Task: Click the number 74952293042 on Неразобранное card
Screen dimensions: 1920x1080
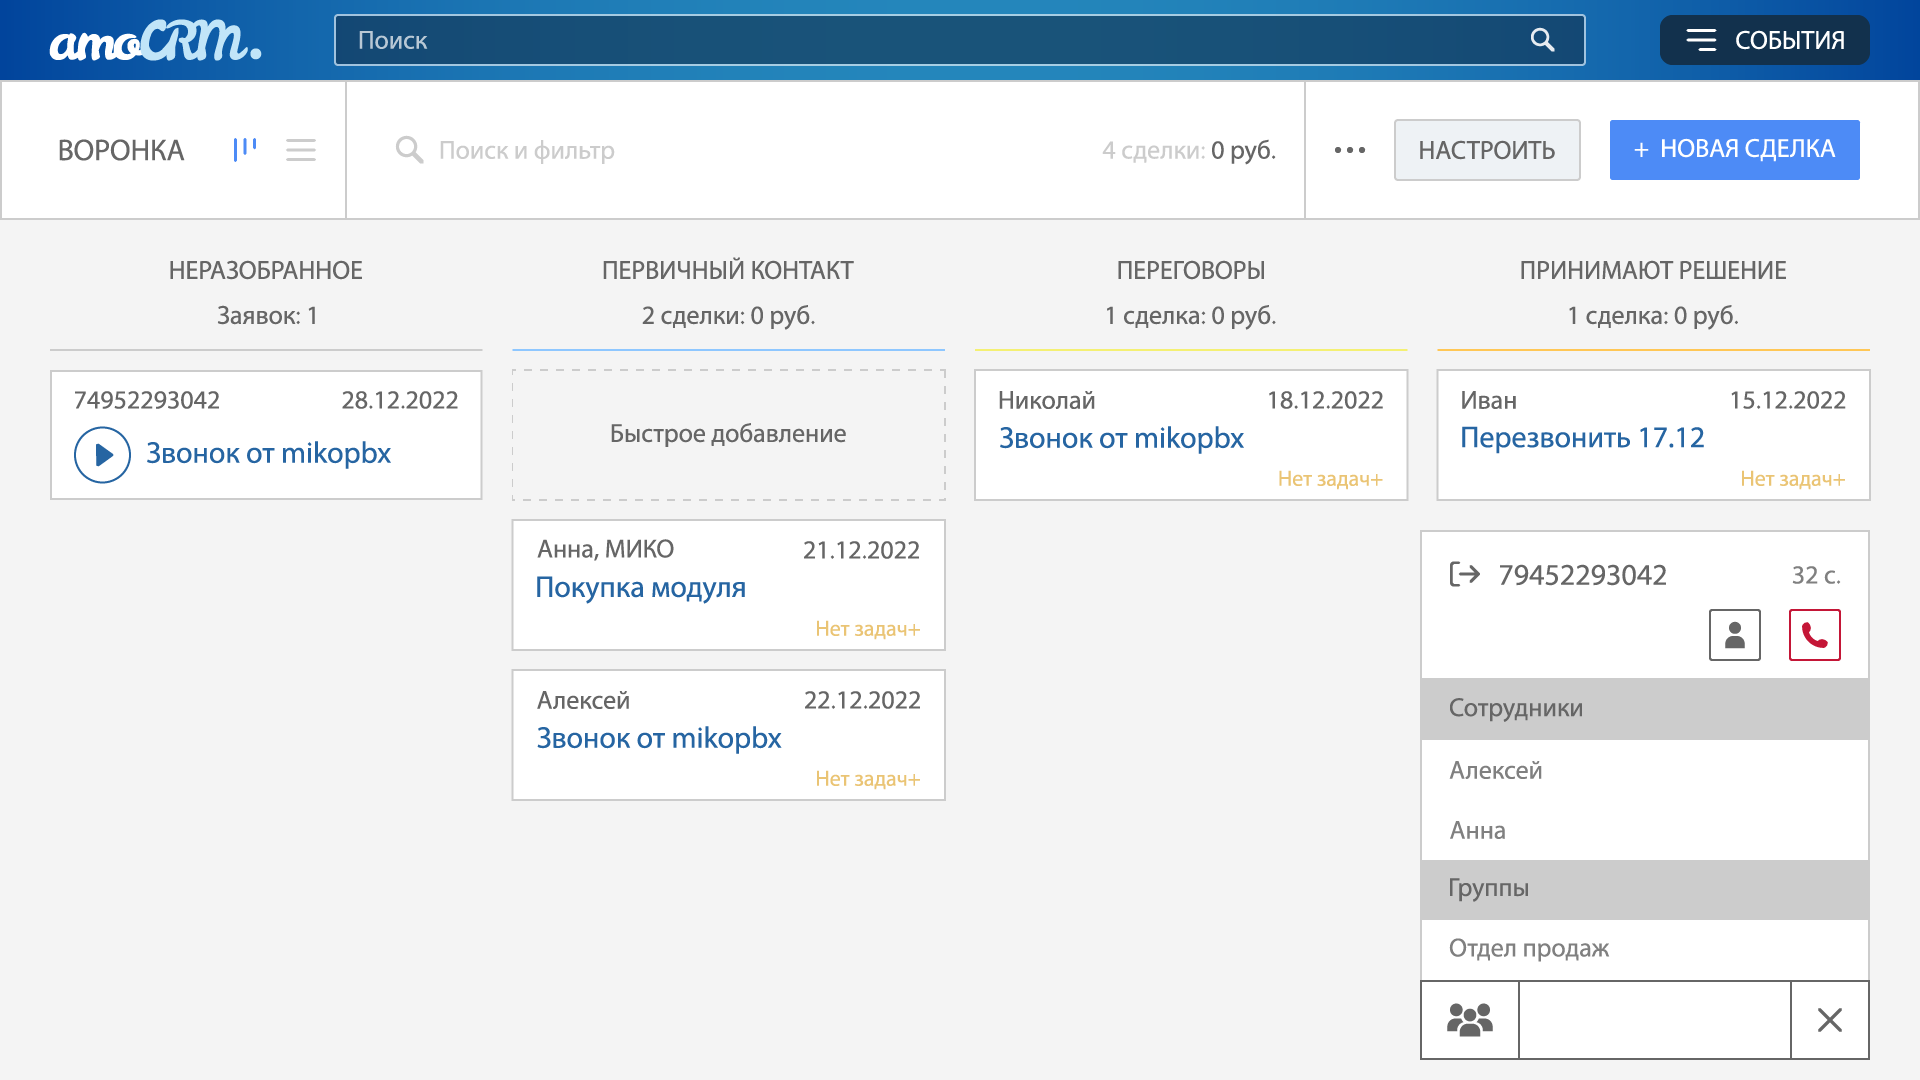Action: (147, 400)
